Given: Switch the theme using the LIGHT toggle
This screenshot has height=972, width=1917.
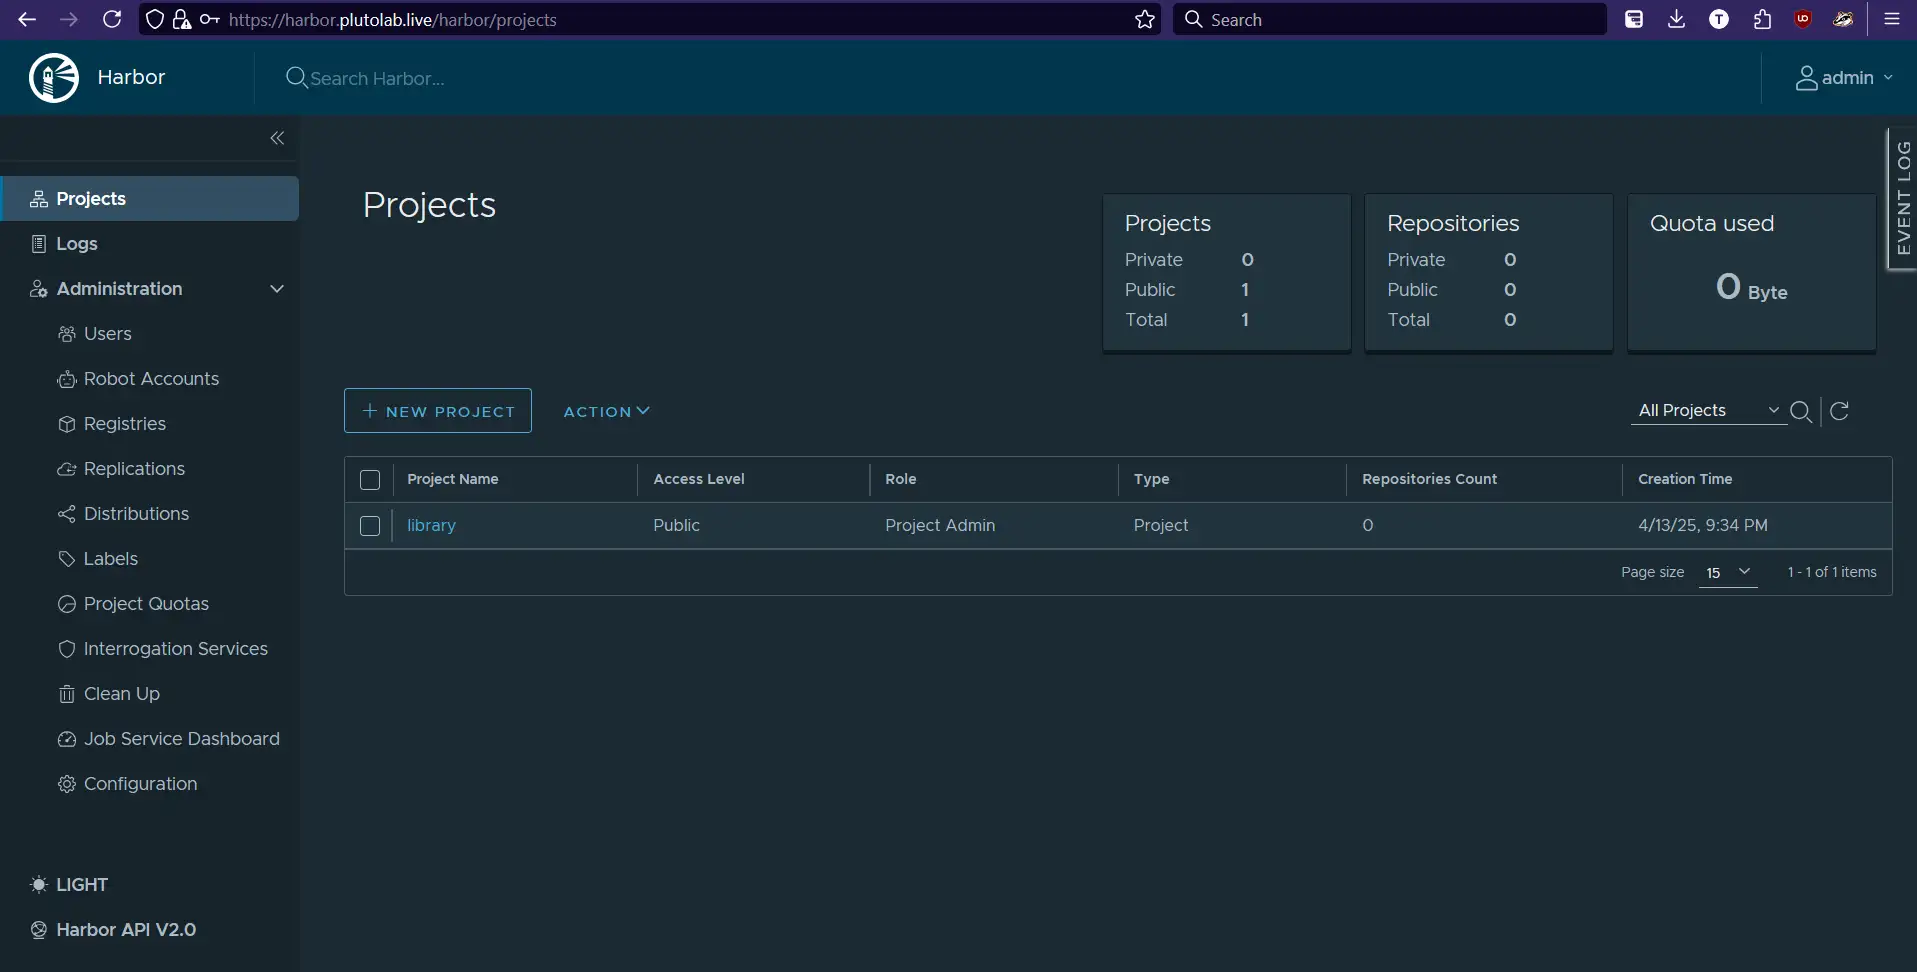Looking at the screenshot, I should 69,884.
